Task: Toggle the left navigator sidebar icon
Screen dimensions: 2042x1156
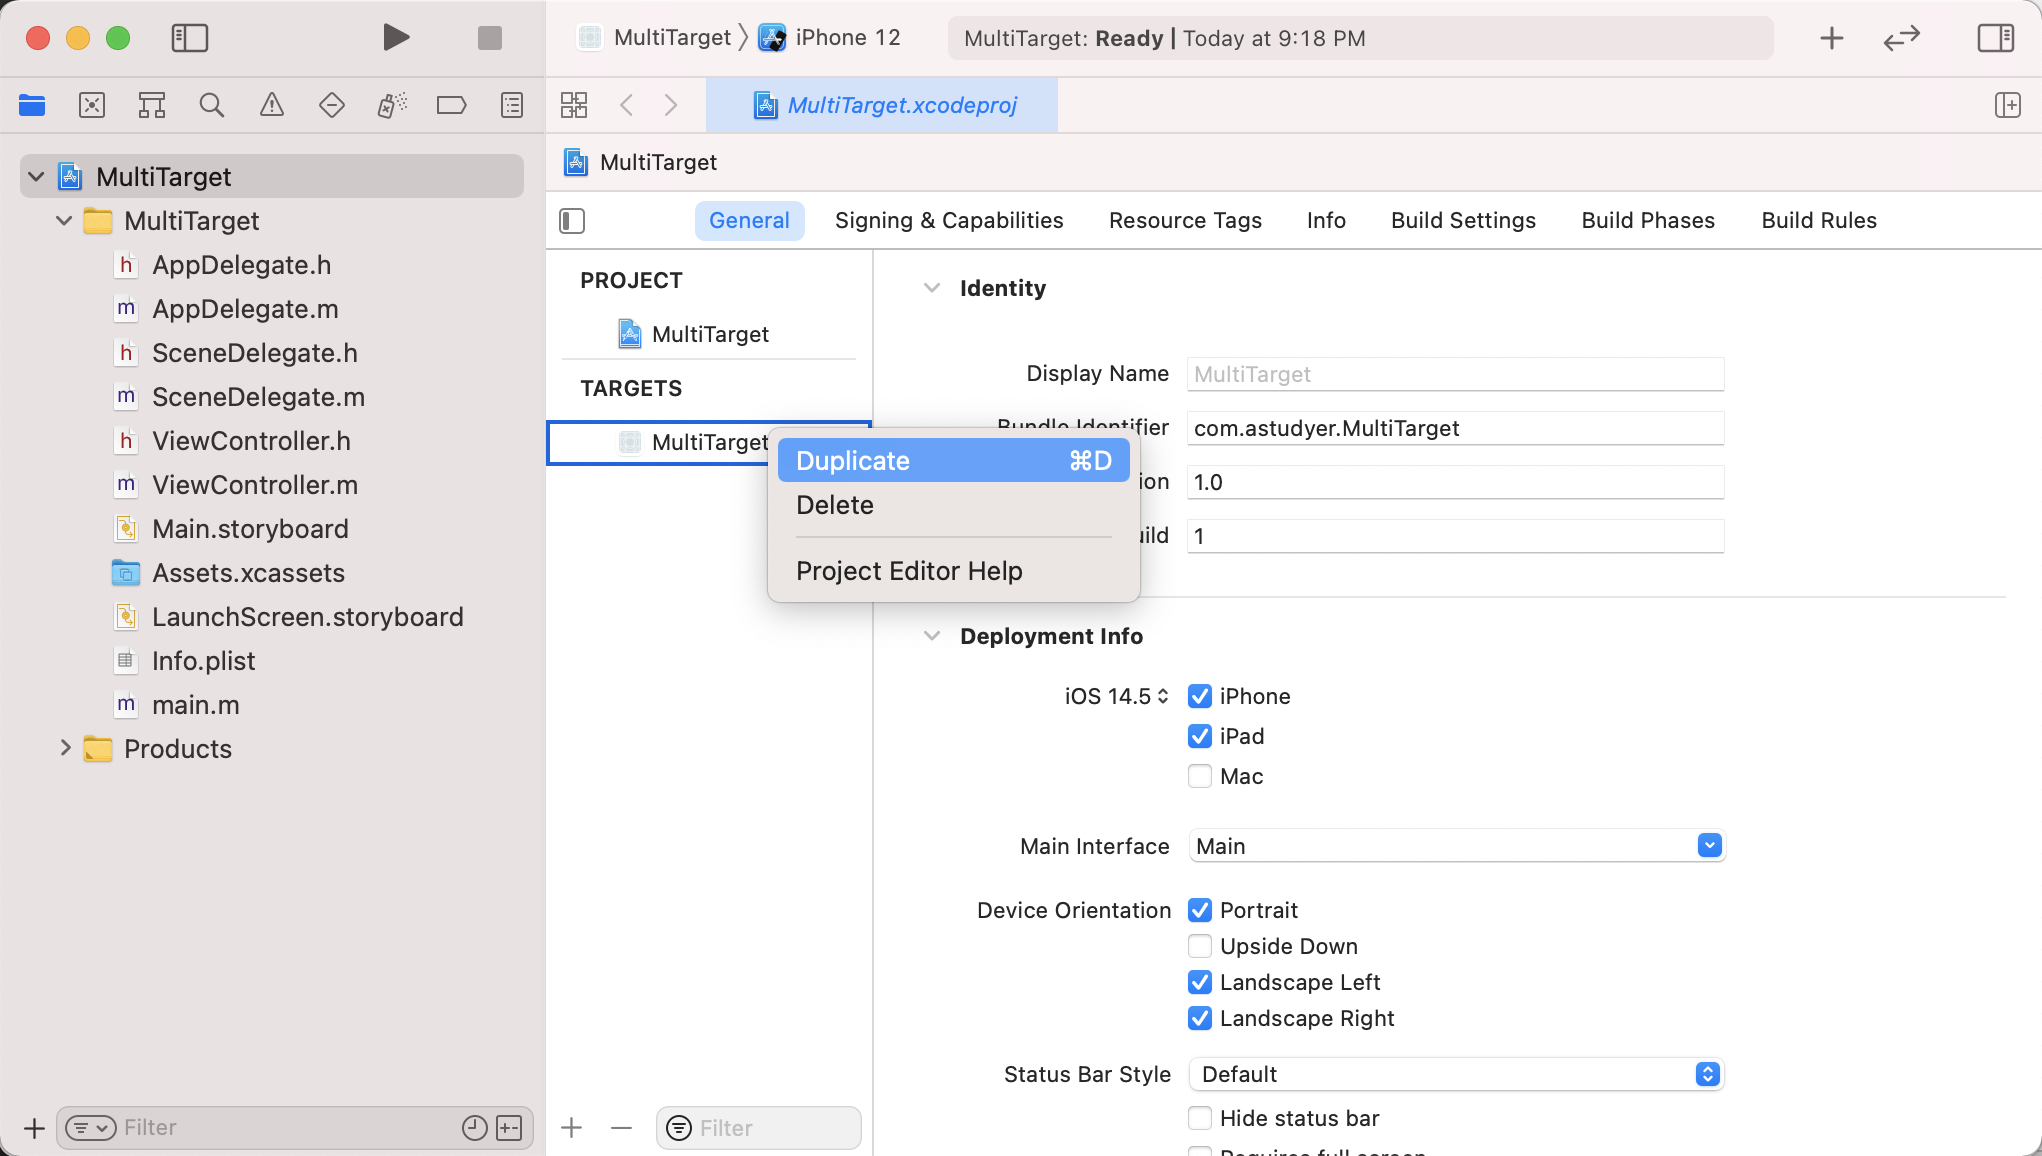Action: tap(189, 38)
